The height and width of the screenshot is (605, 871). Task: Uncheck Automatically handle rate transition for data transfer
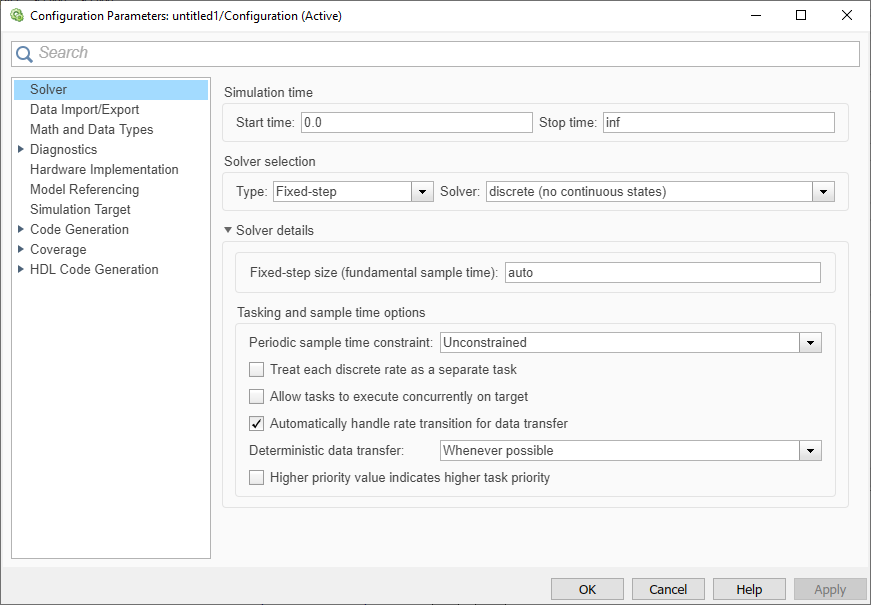pyautogui.click(x=257, y=423)
